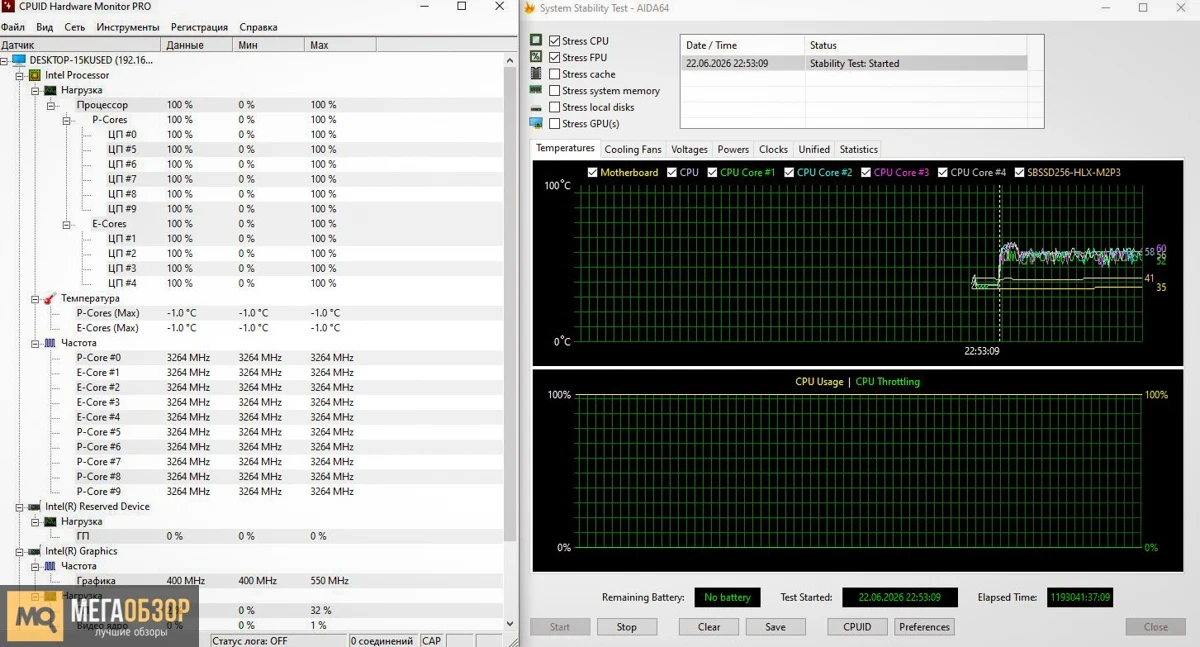
Task: Uncheck Motherboard in the temperature graph legend
Action: coord(593,172)
